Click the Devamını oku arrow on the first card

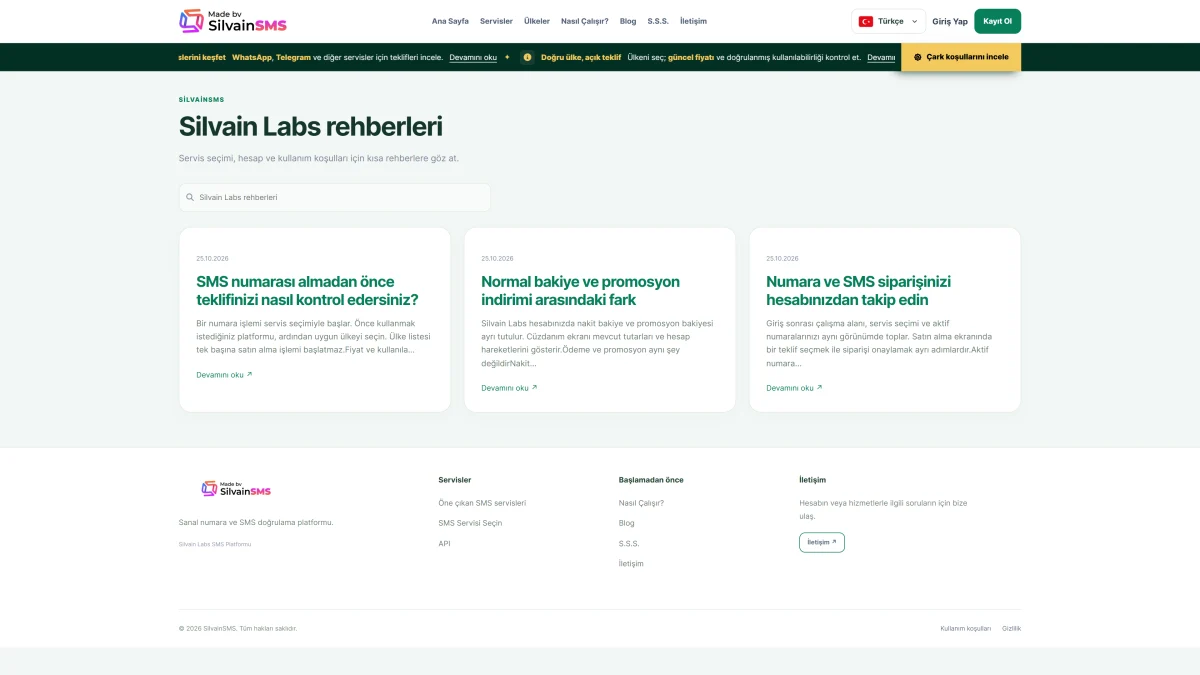(x=249, y=374)
